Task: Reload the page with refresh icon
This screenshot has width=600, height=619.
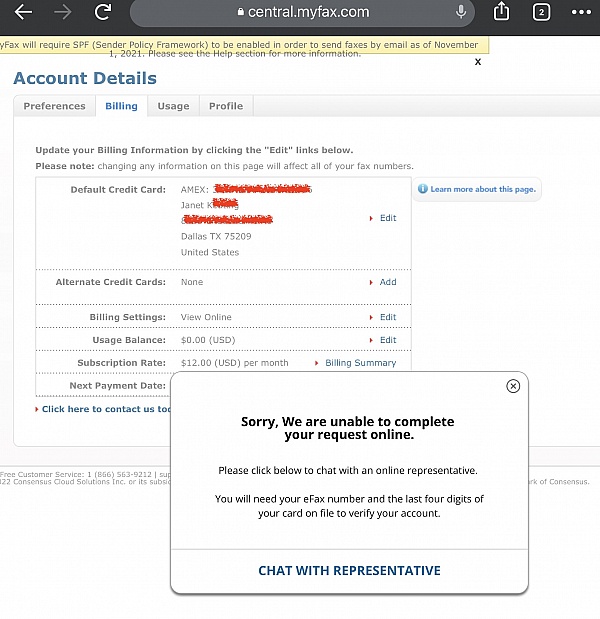Action: click(102, 13)
